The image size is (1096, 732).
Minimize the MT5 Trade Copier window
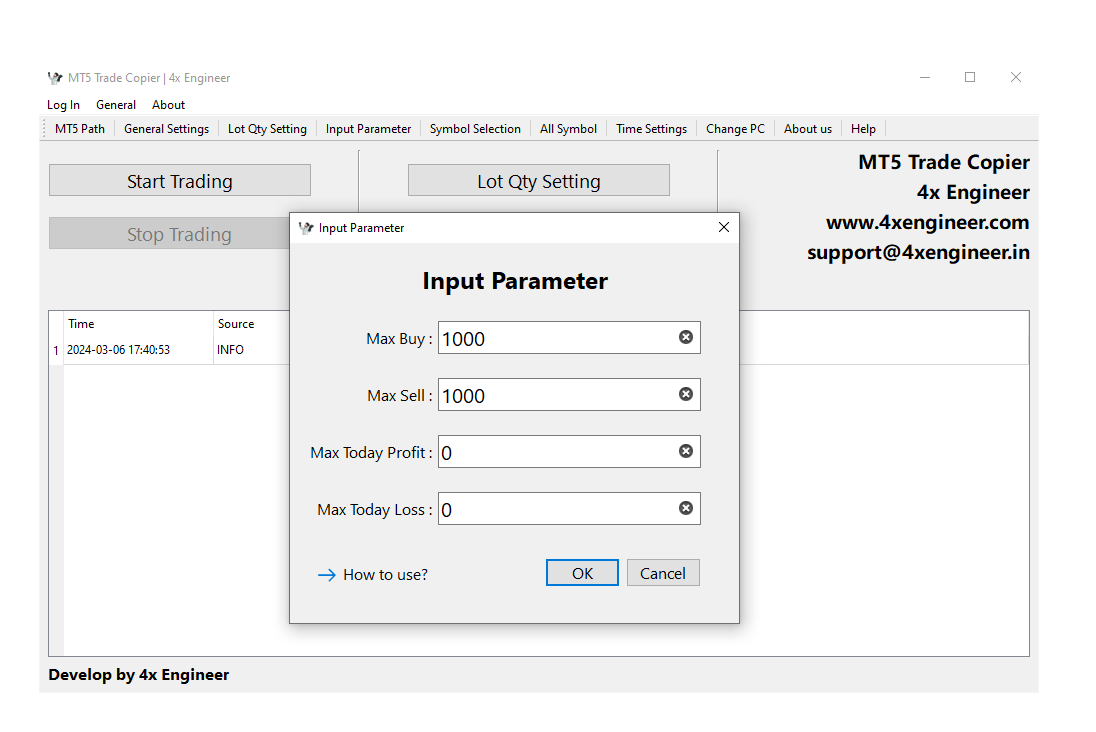coord(925,78)
